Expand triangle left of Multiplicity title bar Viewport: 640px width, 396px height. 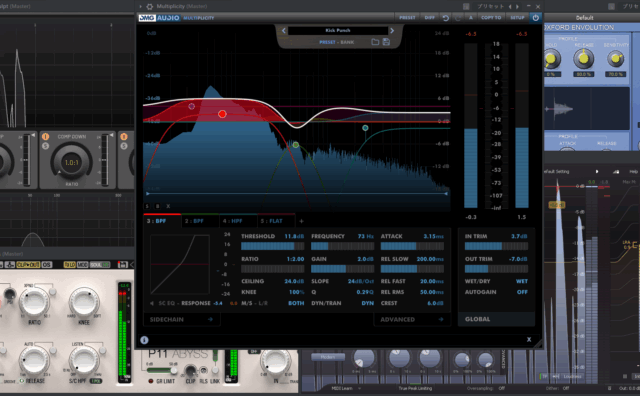pyautogui.click(x=140, y=7)
